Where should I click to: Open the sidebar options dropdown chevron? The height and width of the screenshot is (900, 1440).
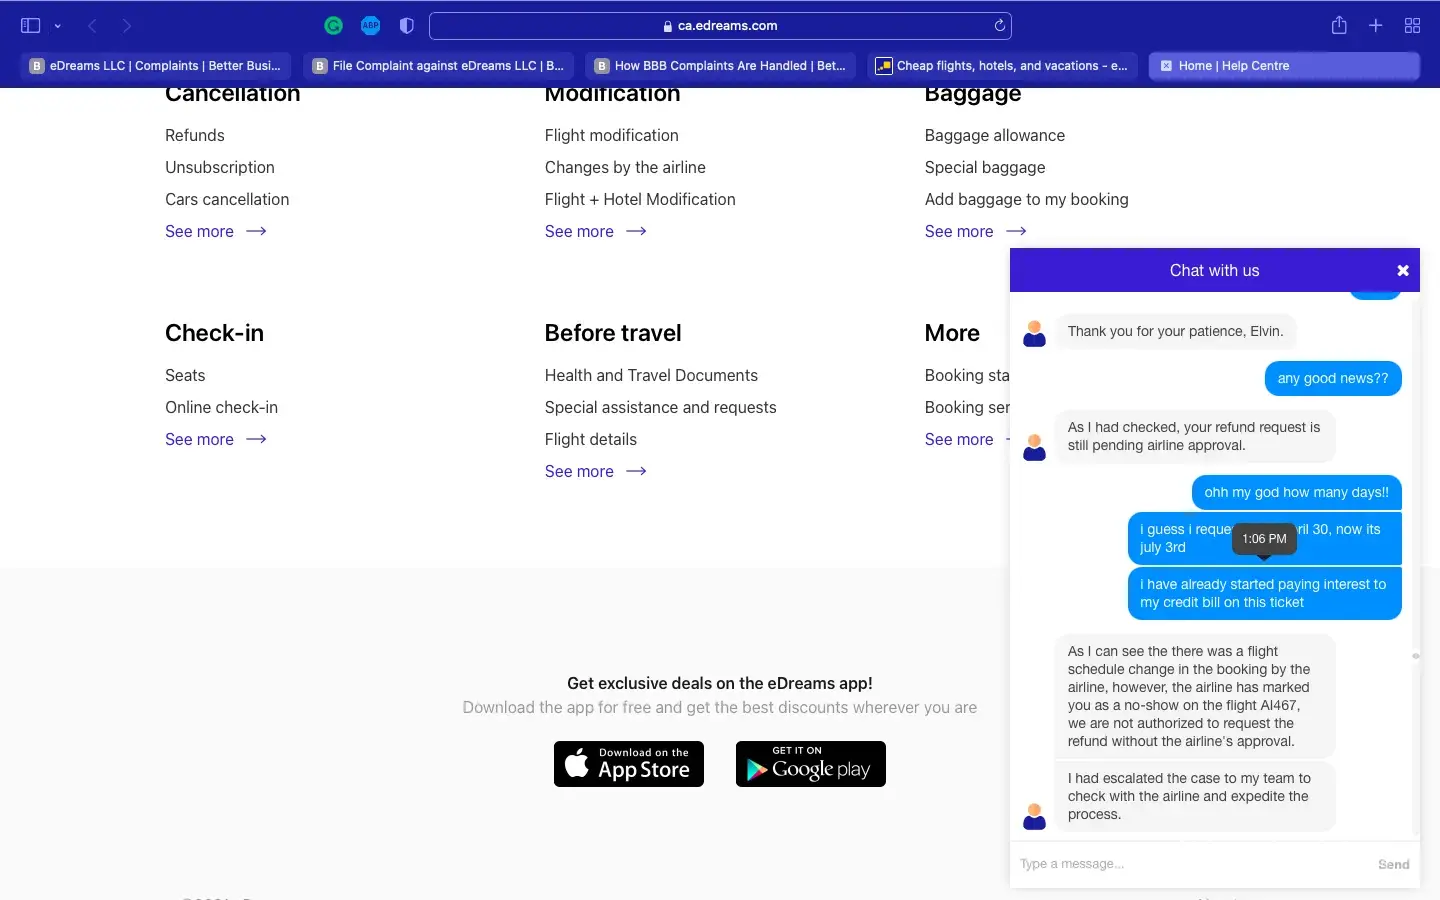(x=58, y=26)
